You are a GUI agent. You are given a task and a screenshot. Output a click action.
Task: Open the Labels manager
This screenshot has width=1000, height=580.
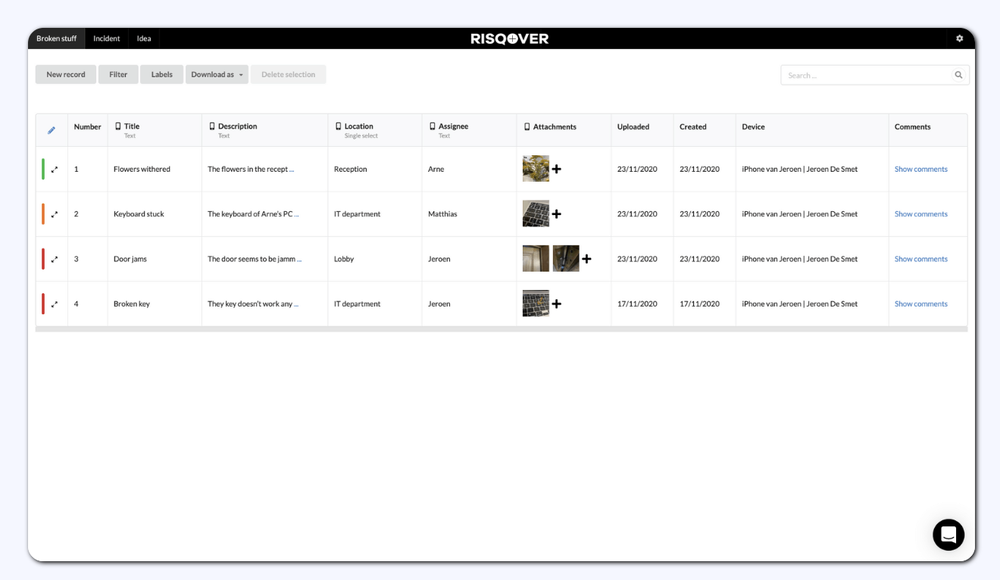click(x=161, y=74)
